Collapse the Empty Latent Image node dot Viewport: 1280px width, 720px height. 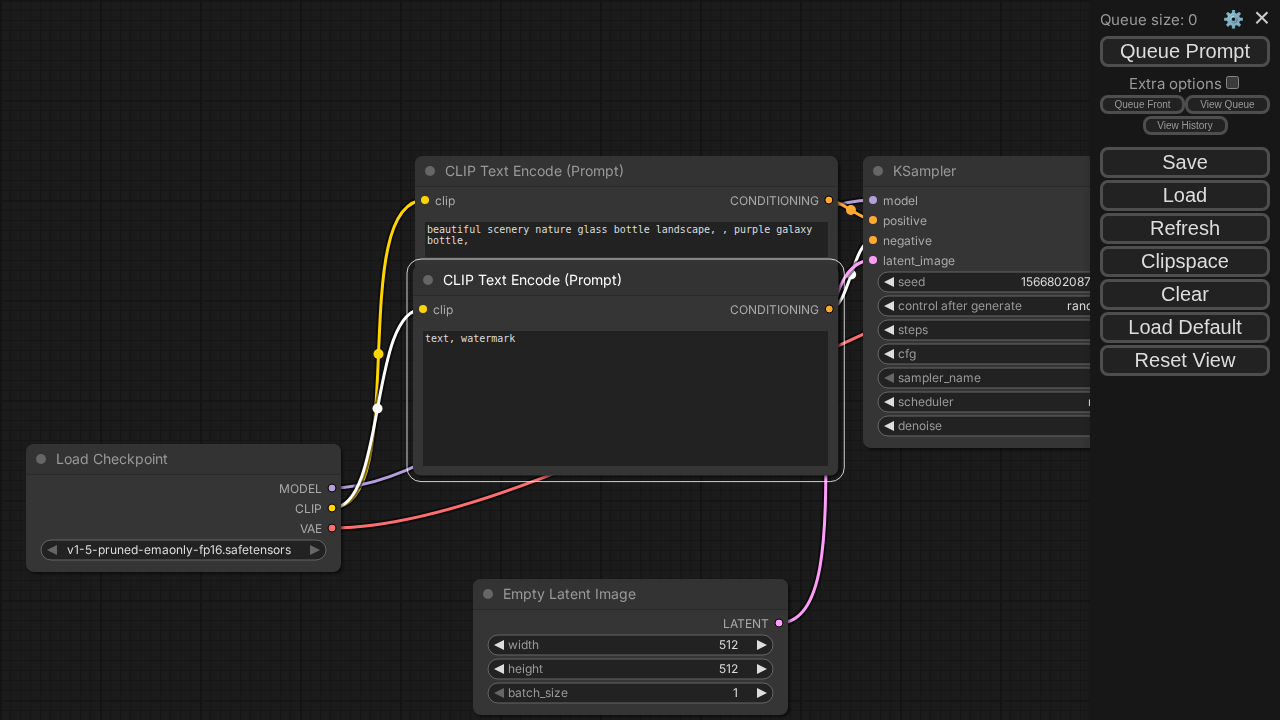click(488, 594)
